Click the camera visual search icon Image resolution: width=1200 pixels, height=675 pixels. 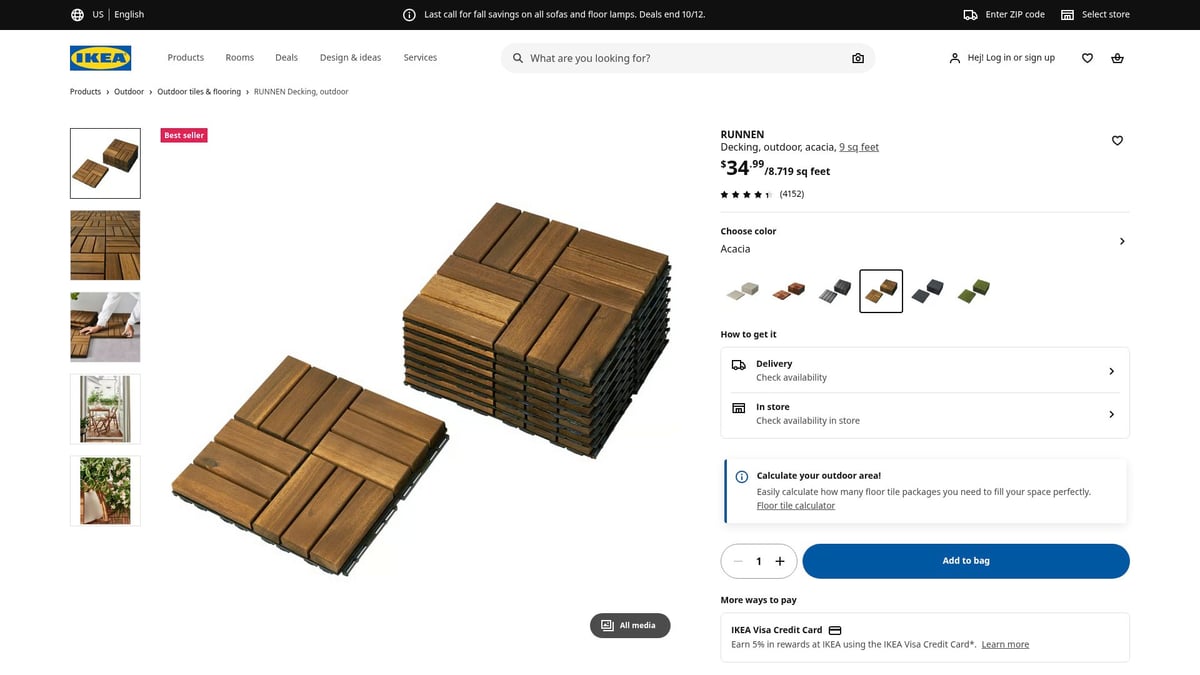[x=857, y=58]
